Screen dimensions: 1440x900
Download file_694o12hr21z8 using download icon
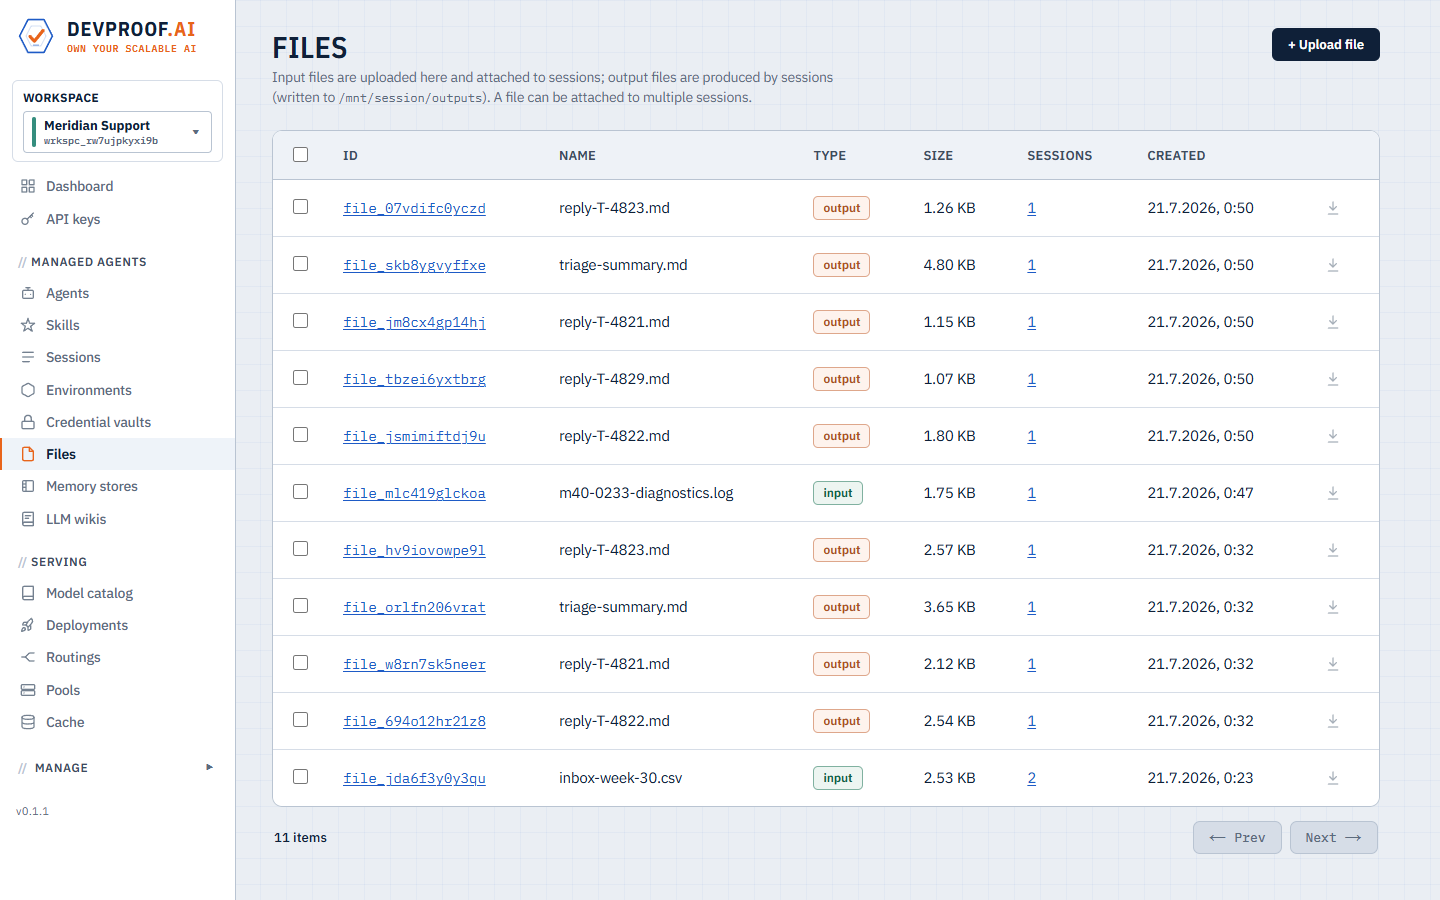[1333, 721]
